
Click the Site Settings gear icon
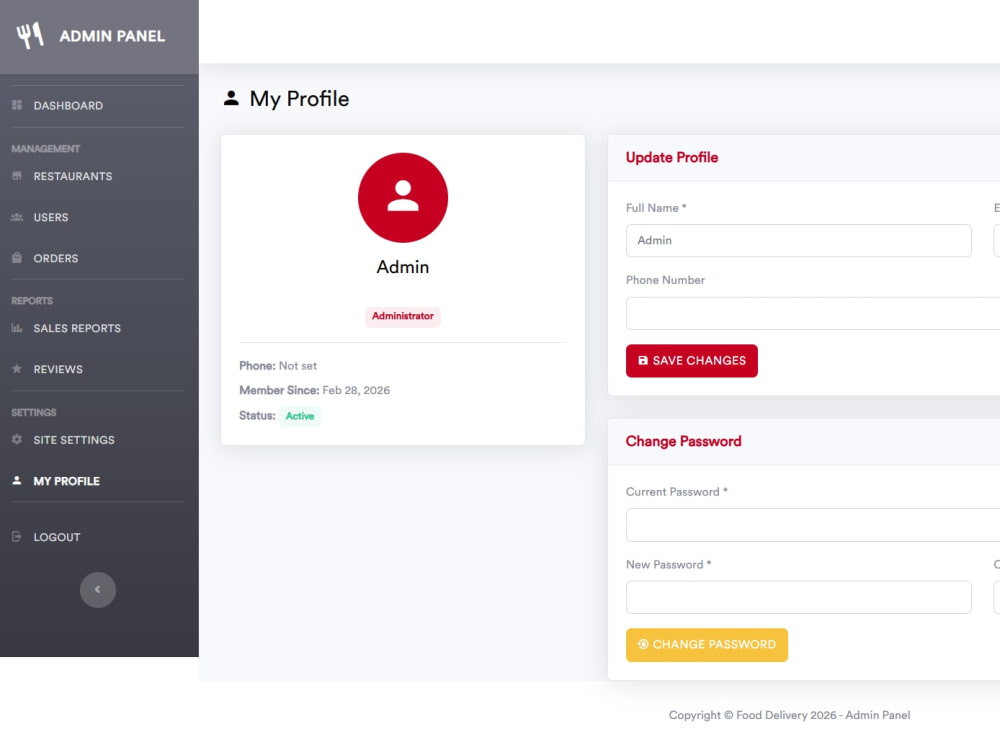(x=17, y=440)
